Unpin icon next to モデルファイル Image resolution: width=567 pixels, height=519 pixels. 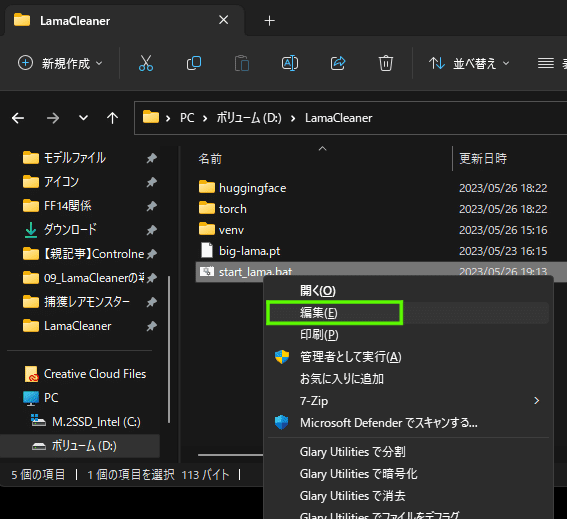tap(152, 158)
